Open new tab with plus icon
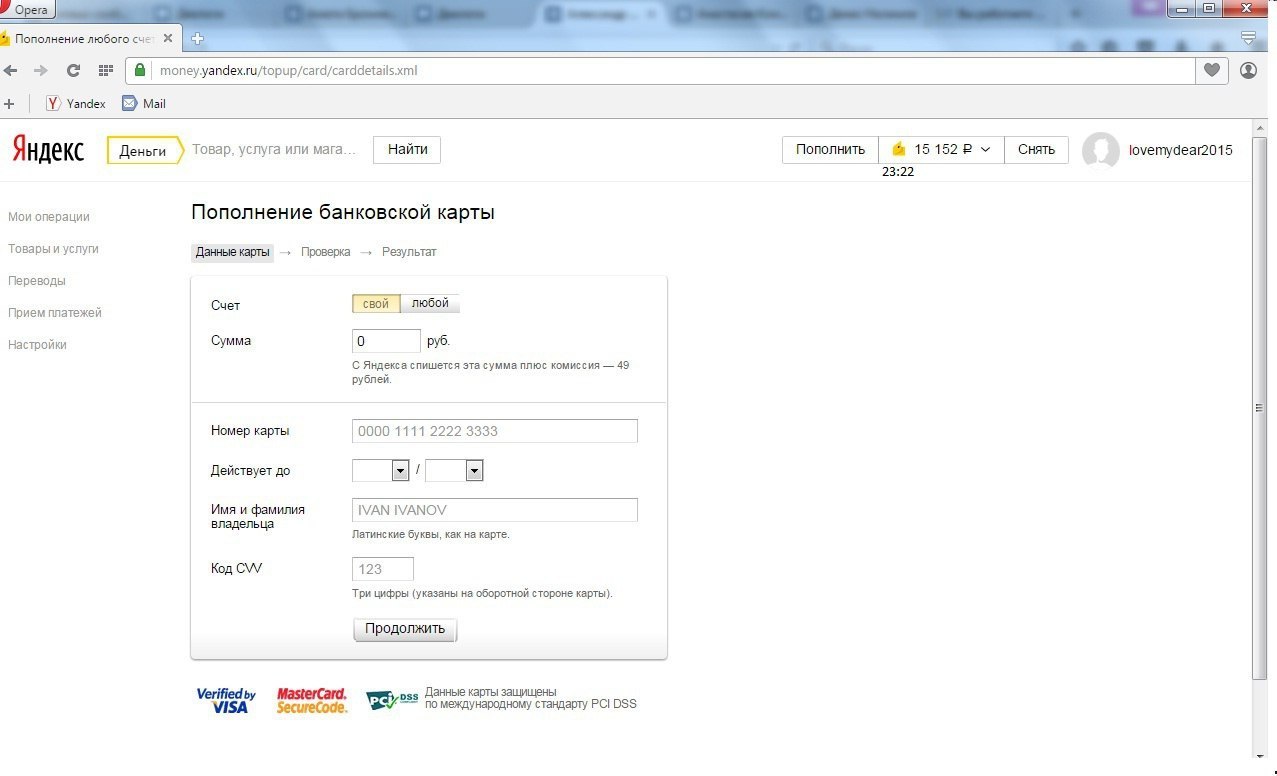1277x776 pixels. tap(198, 39)
